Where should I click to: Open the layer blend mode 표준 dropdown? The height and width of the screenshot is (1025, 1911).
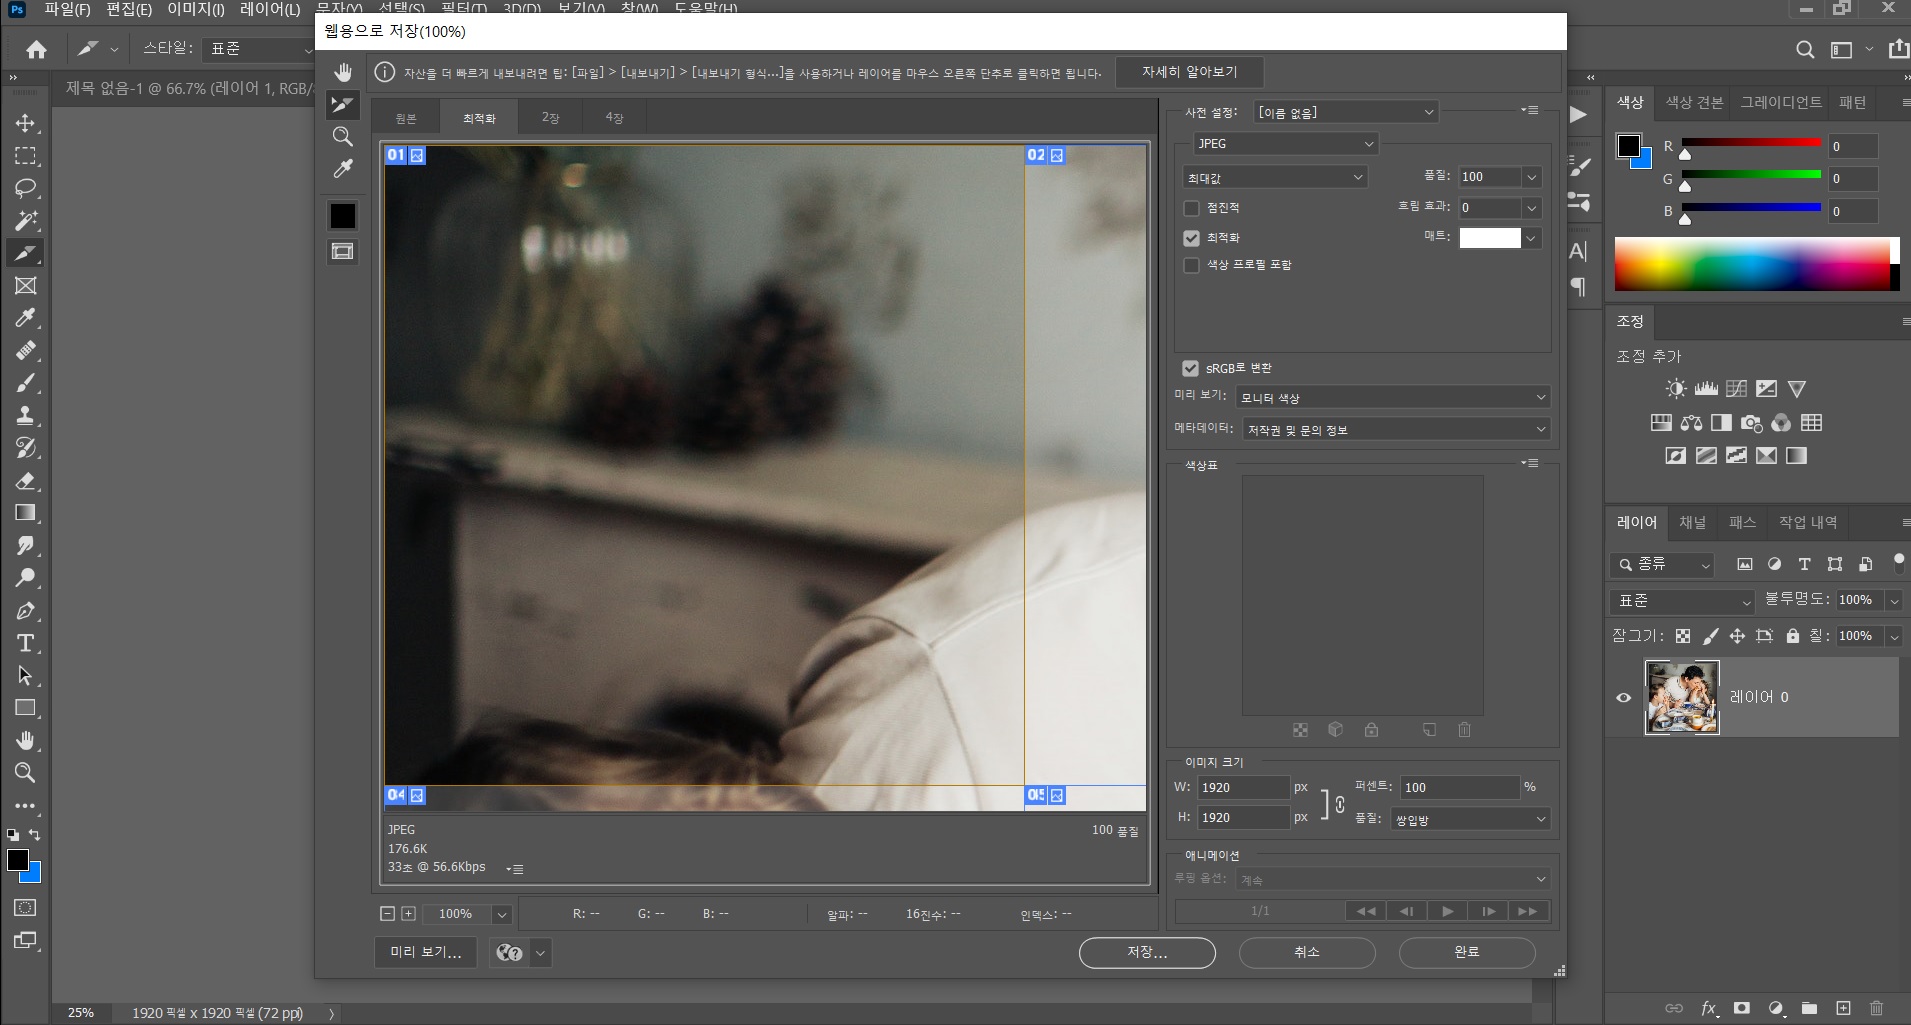(1683, 601)
